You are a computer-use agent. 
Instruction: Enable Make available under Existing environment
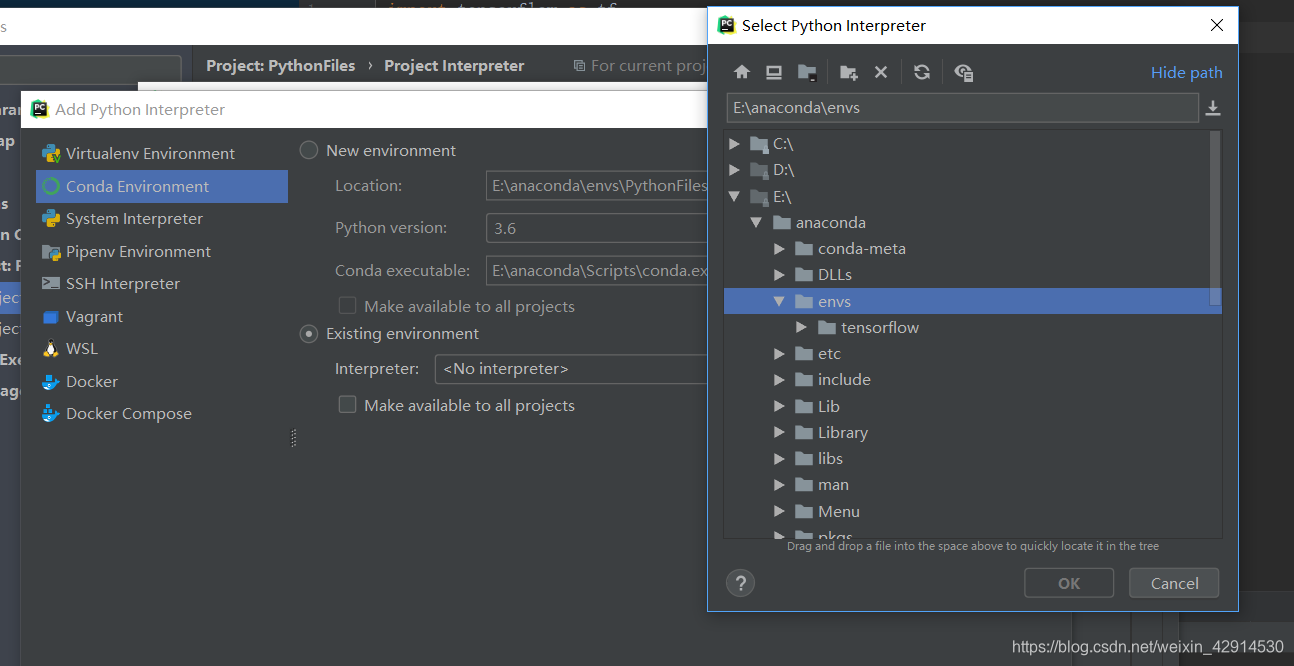tap(348, 405)
